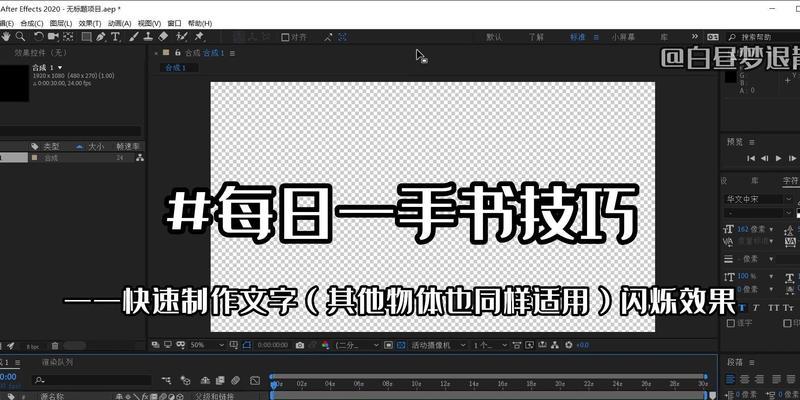The width and height of the screenshot is (800, 400).
Task: Open the show channel color icon
Action: 326,345
